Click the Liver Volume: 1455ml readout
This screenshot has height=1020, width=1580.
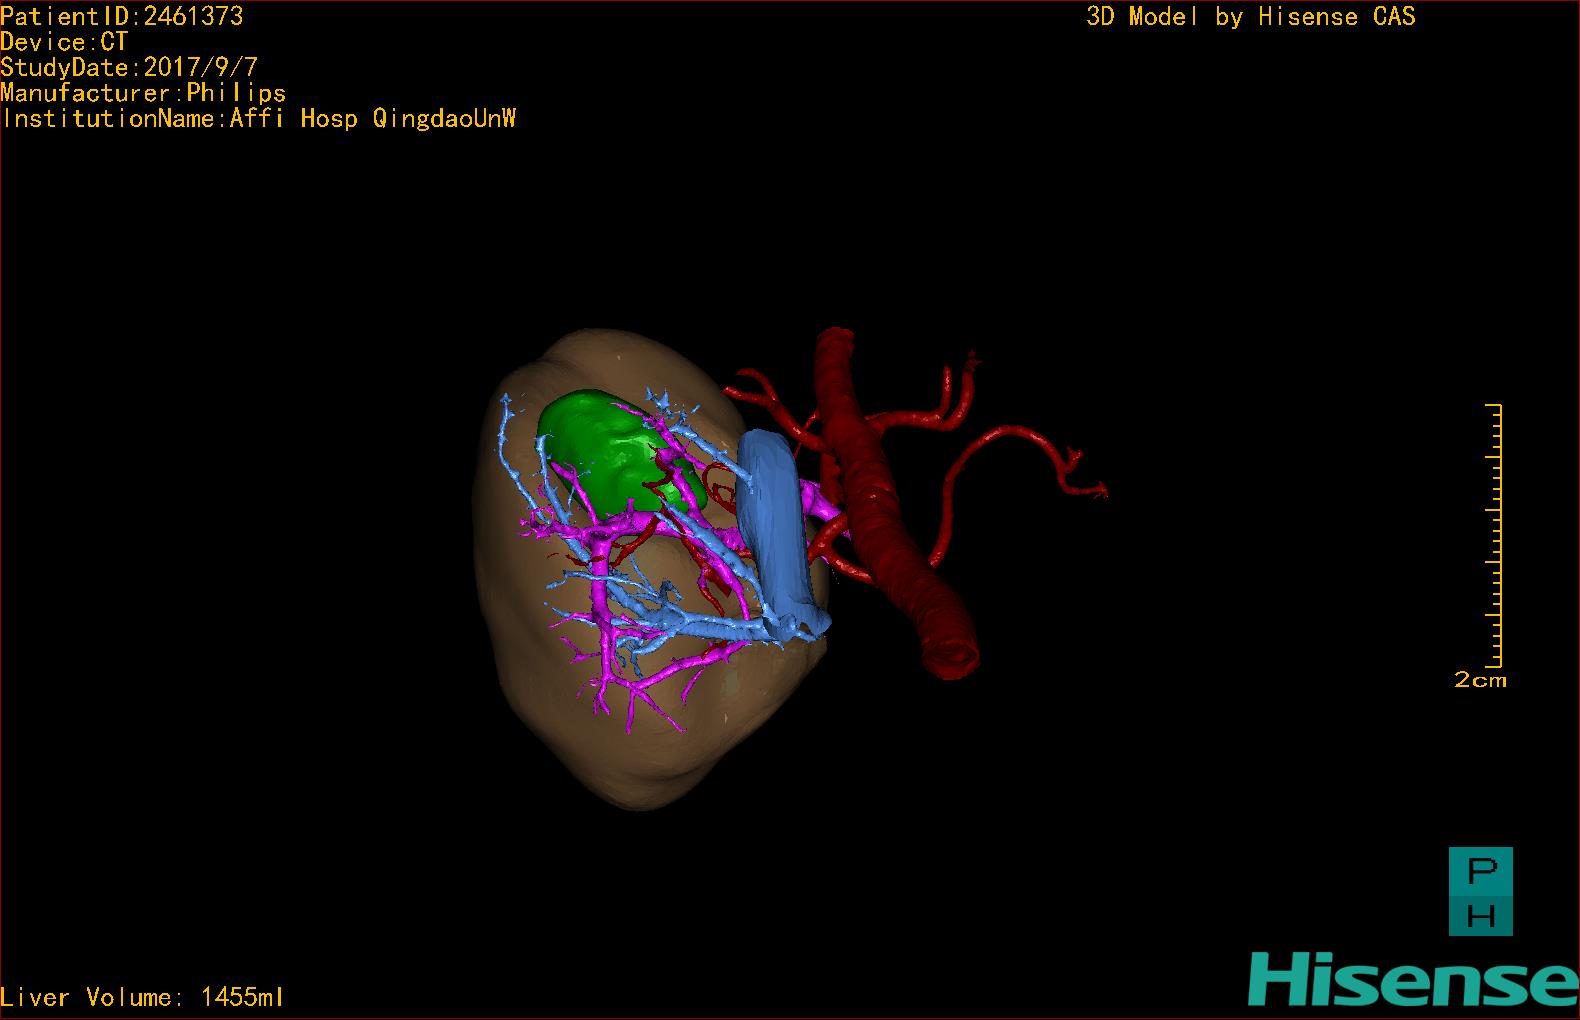click(142, 997)
